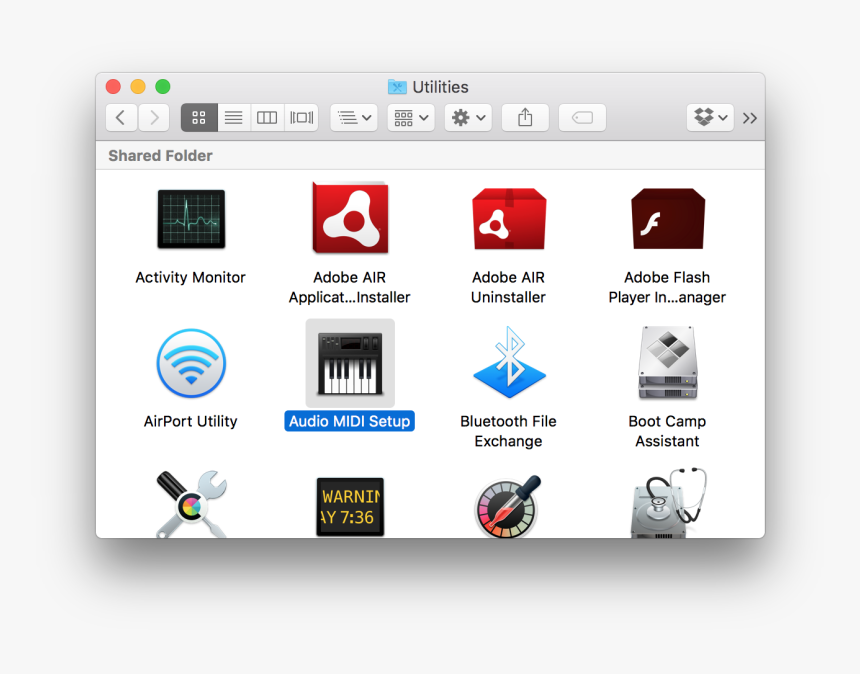860x674 pixels.
Task: Select the Adobe AIR Uninstaller icon
Action: pyautogui.click(x=508, y=218)
